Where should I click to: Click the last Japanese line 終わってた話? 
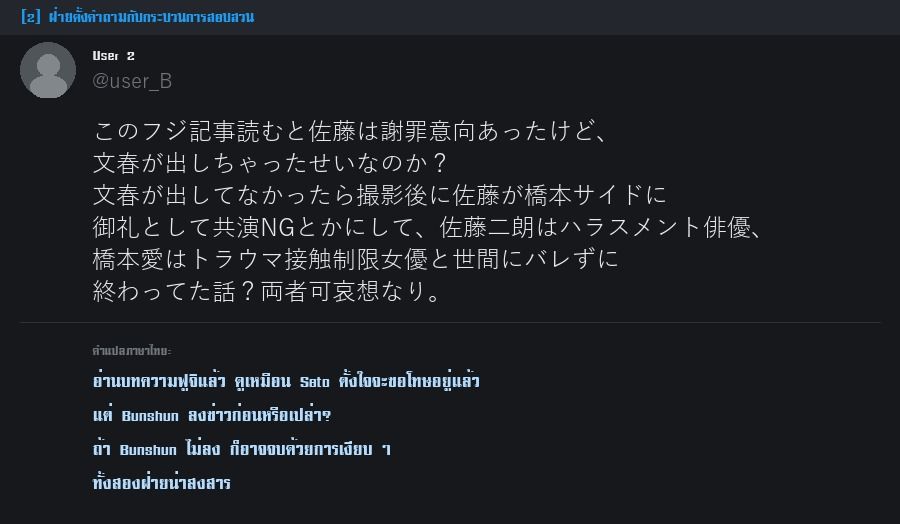267,291
